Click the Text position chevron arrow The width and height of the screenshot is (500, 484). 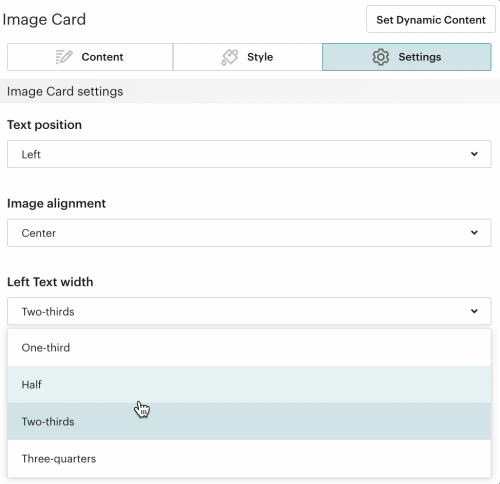click(474, 154)
